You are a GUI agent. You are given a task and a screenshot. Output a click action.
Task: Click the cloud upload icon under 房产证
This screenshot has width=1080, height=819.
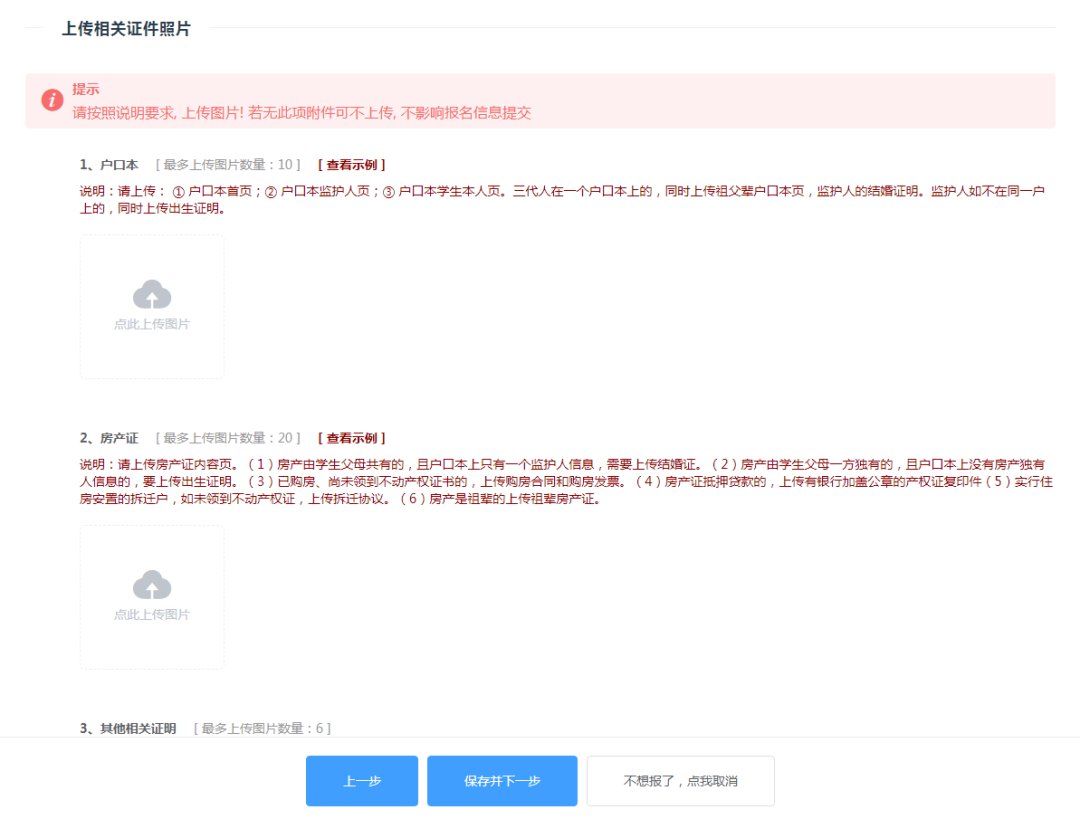pyautogui.click(x=152, y=585)
